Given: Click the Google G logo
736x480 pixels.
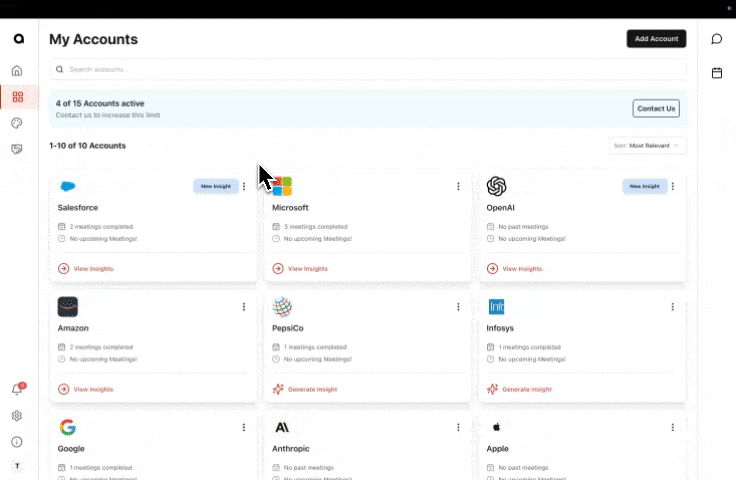Looking at the screenshot, I should [x=68, y=427].
